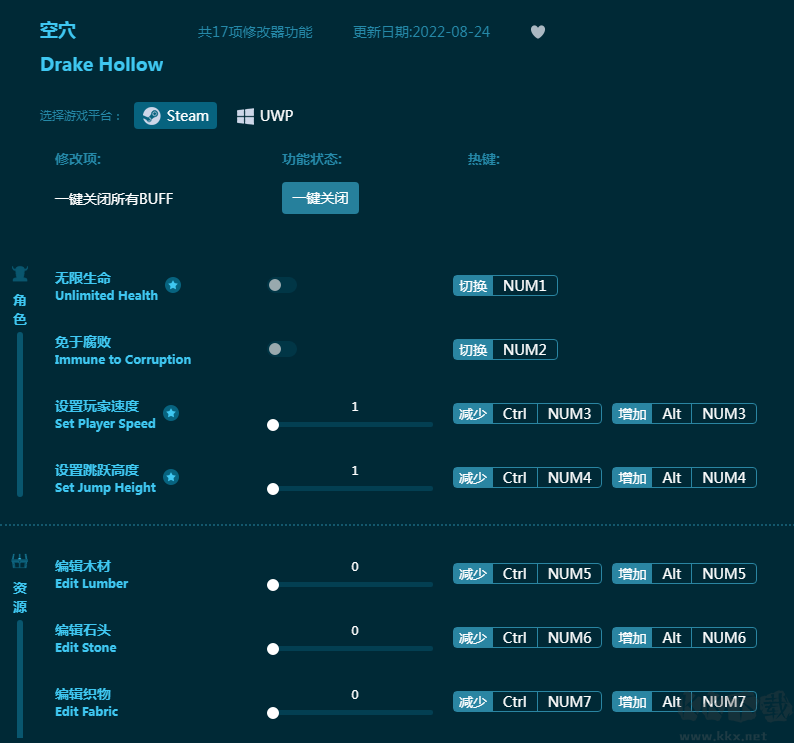Click the star icon beside Unlimited Health

(172, 286)
